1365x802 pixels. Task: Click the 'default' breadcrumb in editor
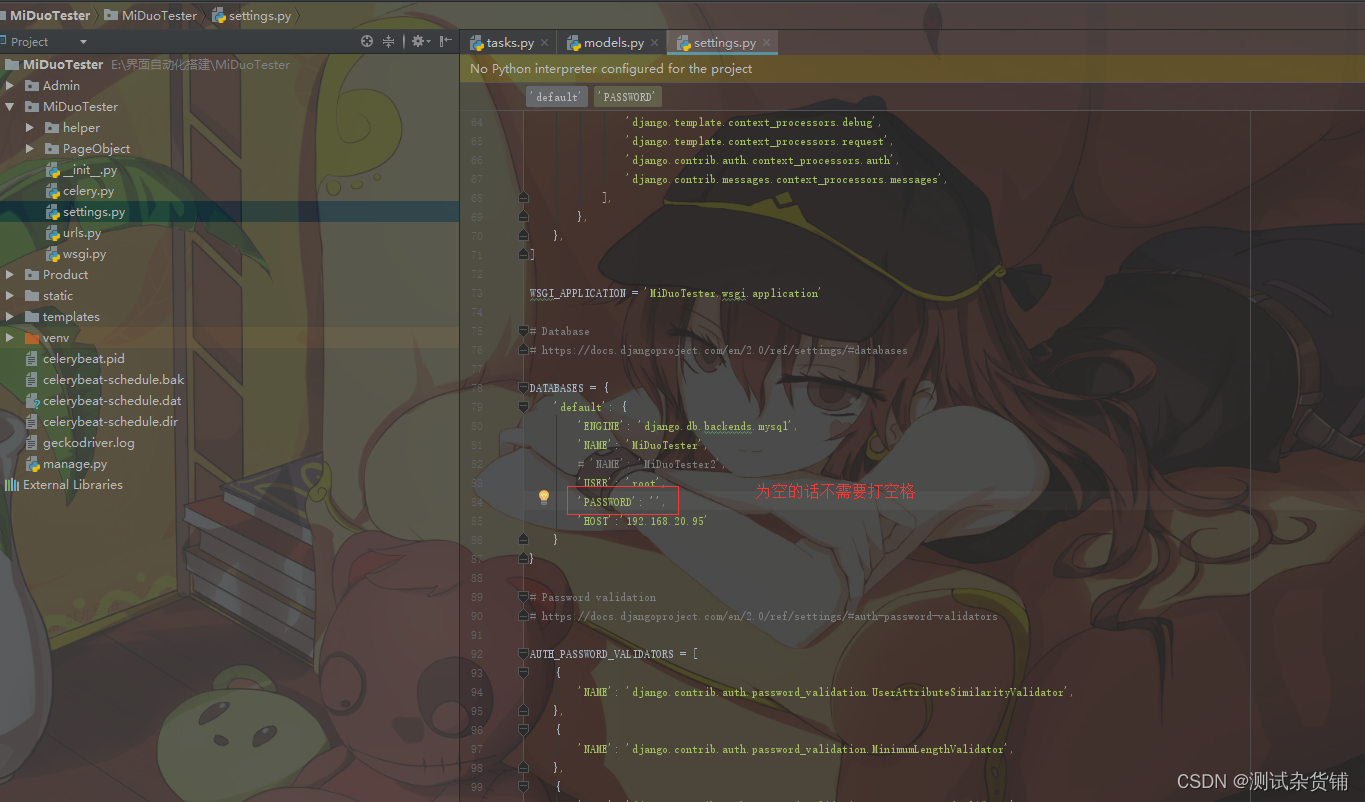[x=557, y=97]
